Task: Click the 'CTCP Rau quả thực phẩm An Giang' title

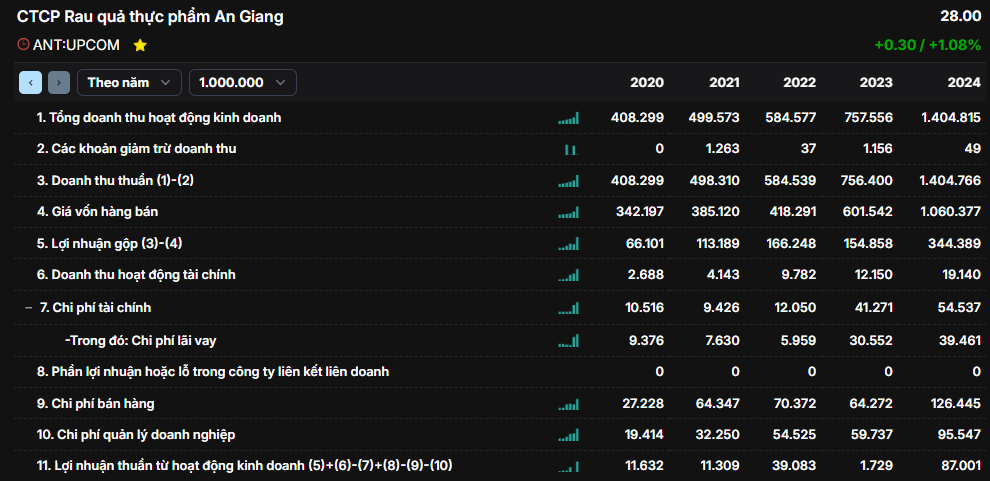Action: pyautogui.click(x=150, y=16)
